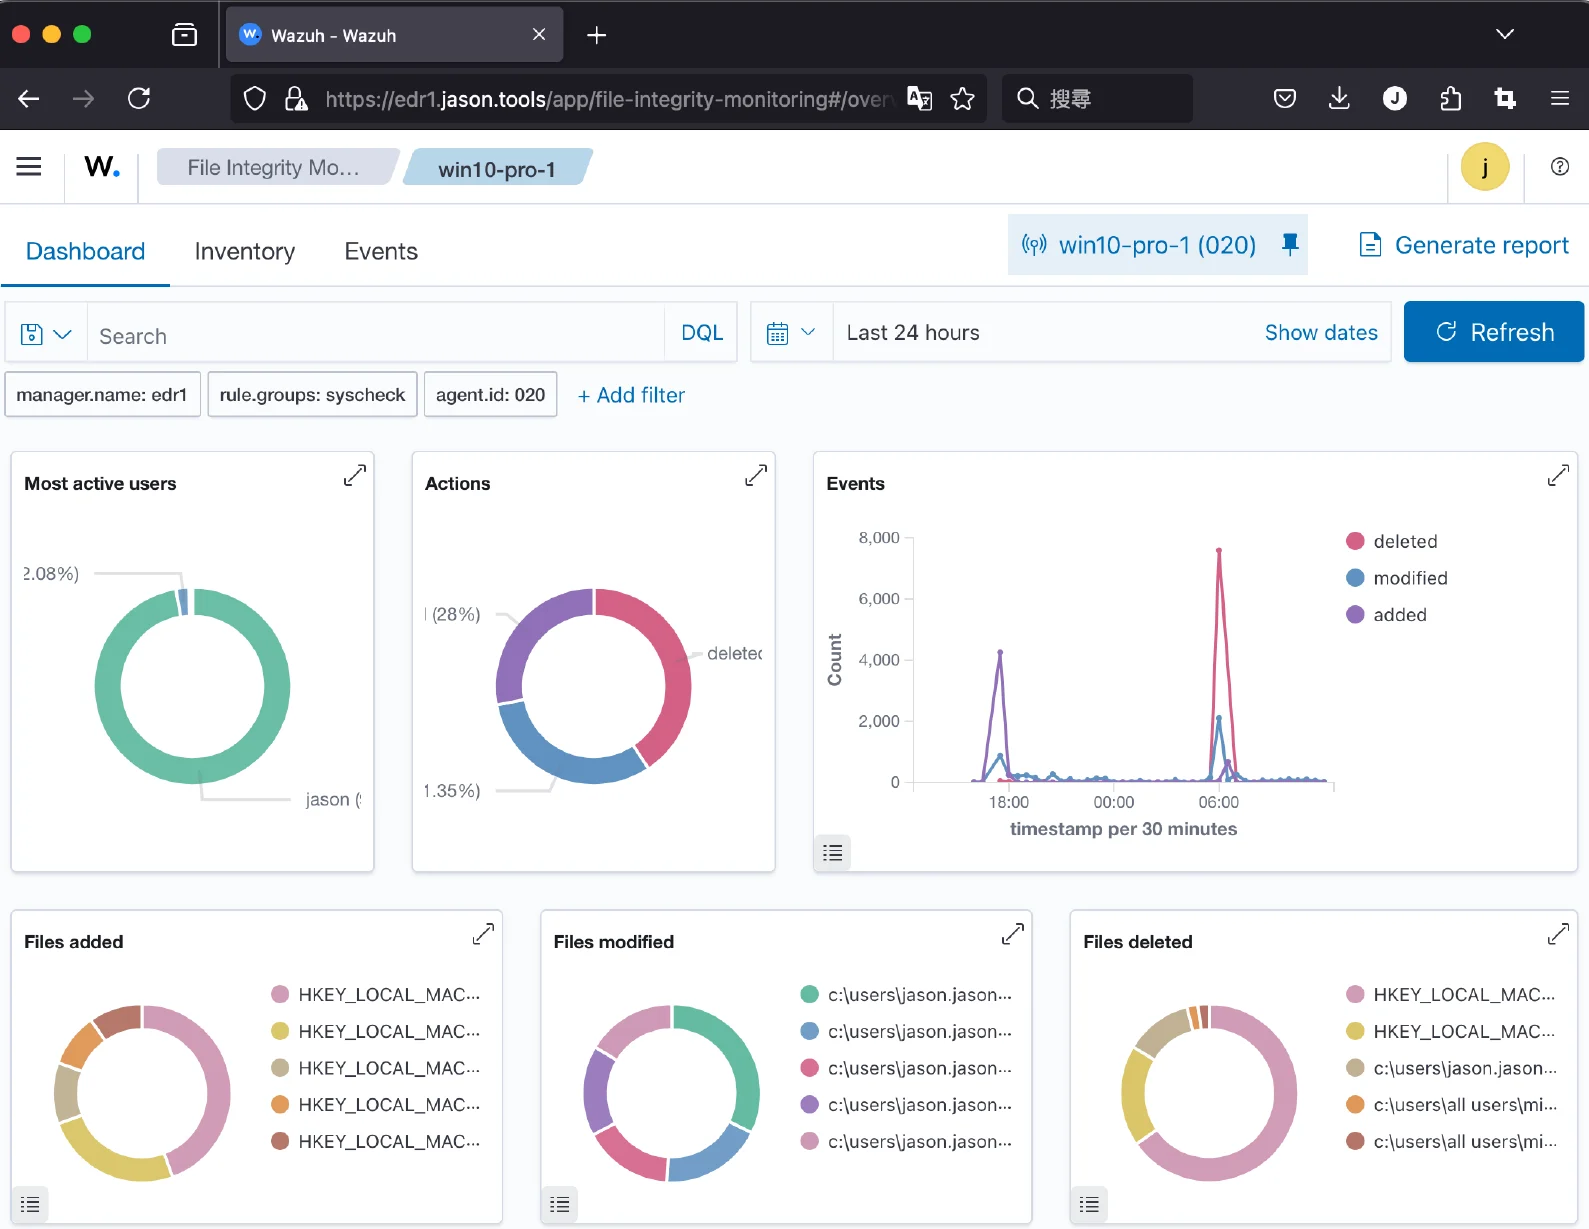This screenshot has width=1589, height=1229.
Task: Switch to the Events tab
Action: (x=381, y=251)
